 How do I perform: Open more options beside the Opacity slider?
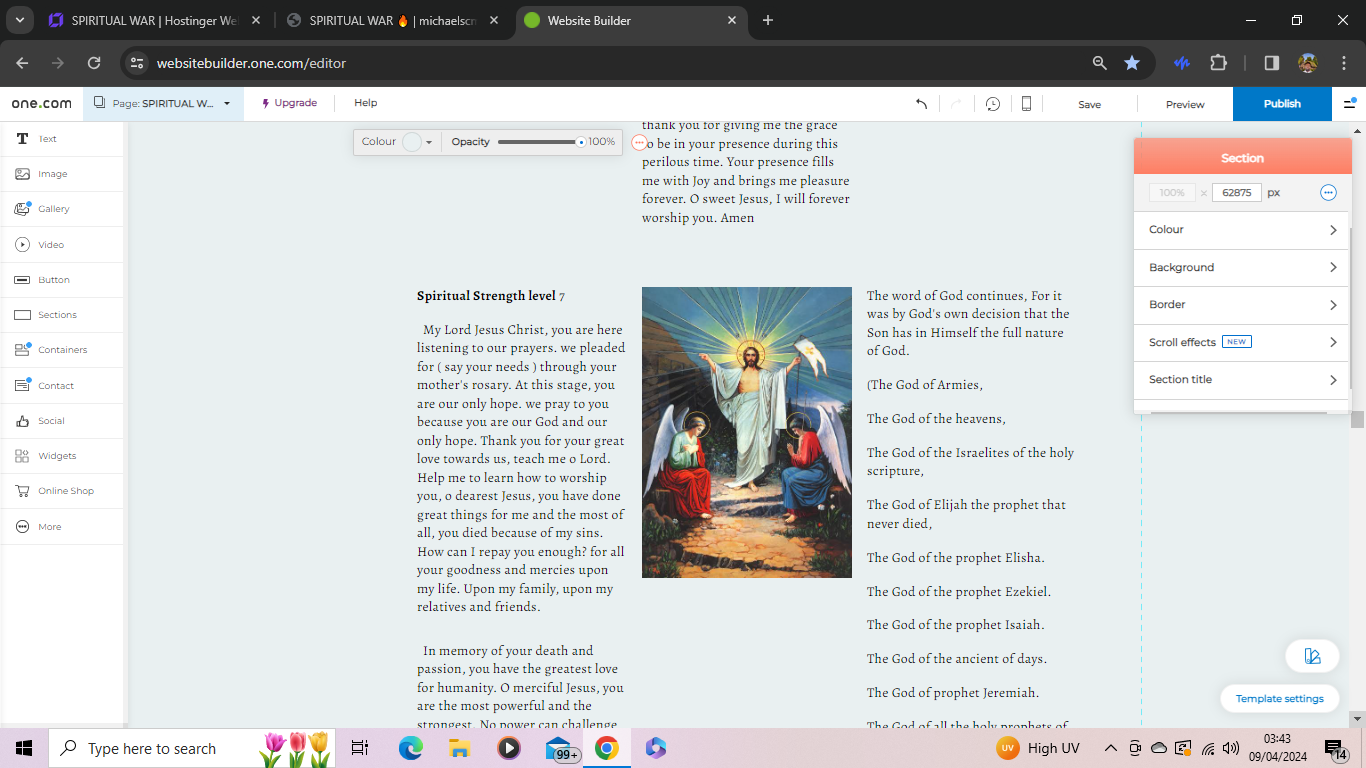[x=640, y=143]
